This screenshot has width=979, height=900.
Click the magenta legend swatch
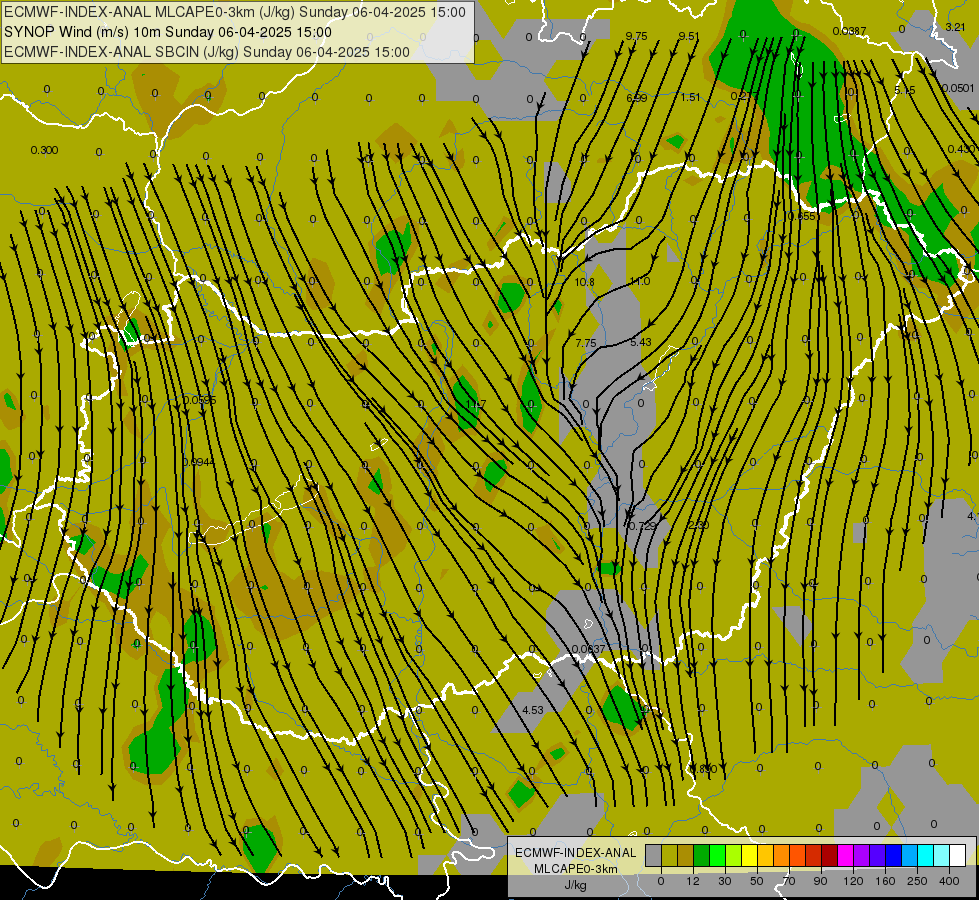pos(846,856)
